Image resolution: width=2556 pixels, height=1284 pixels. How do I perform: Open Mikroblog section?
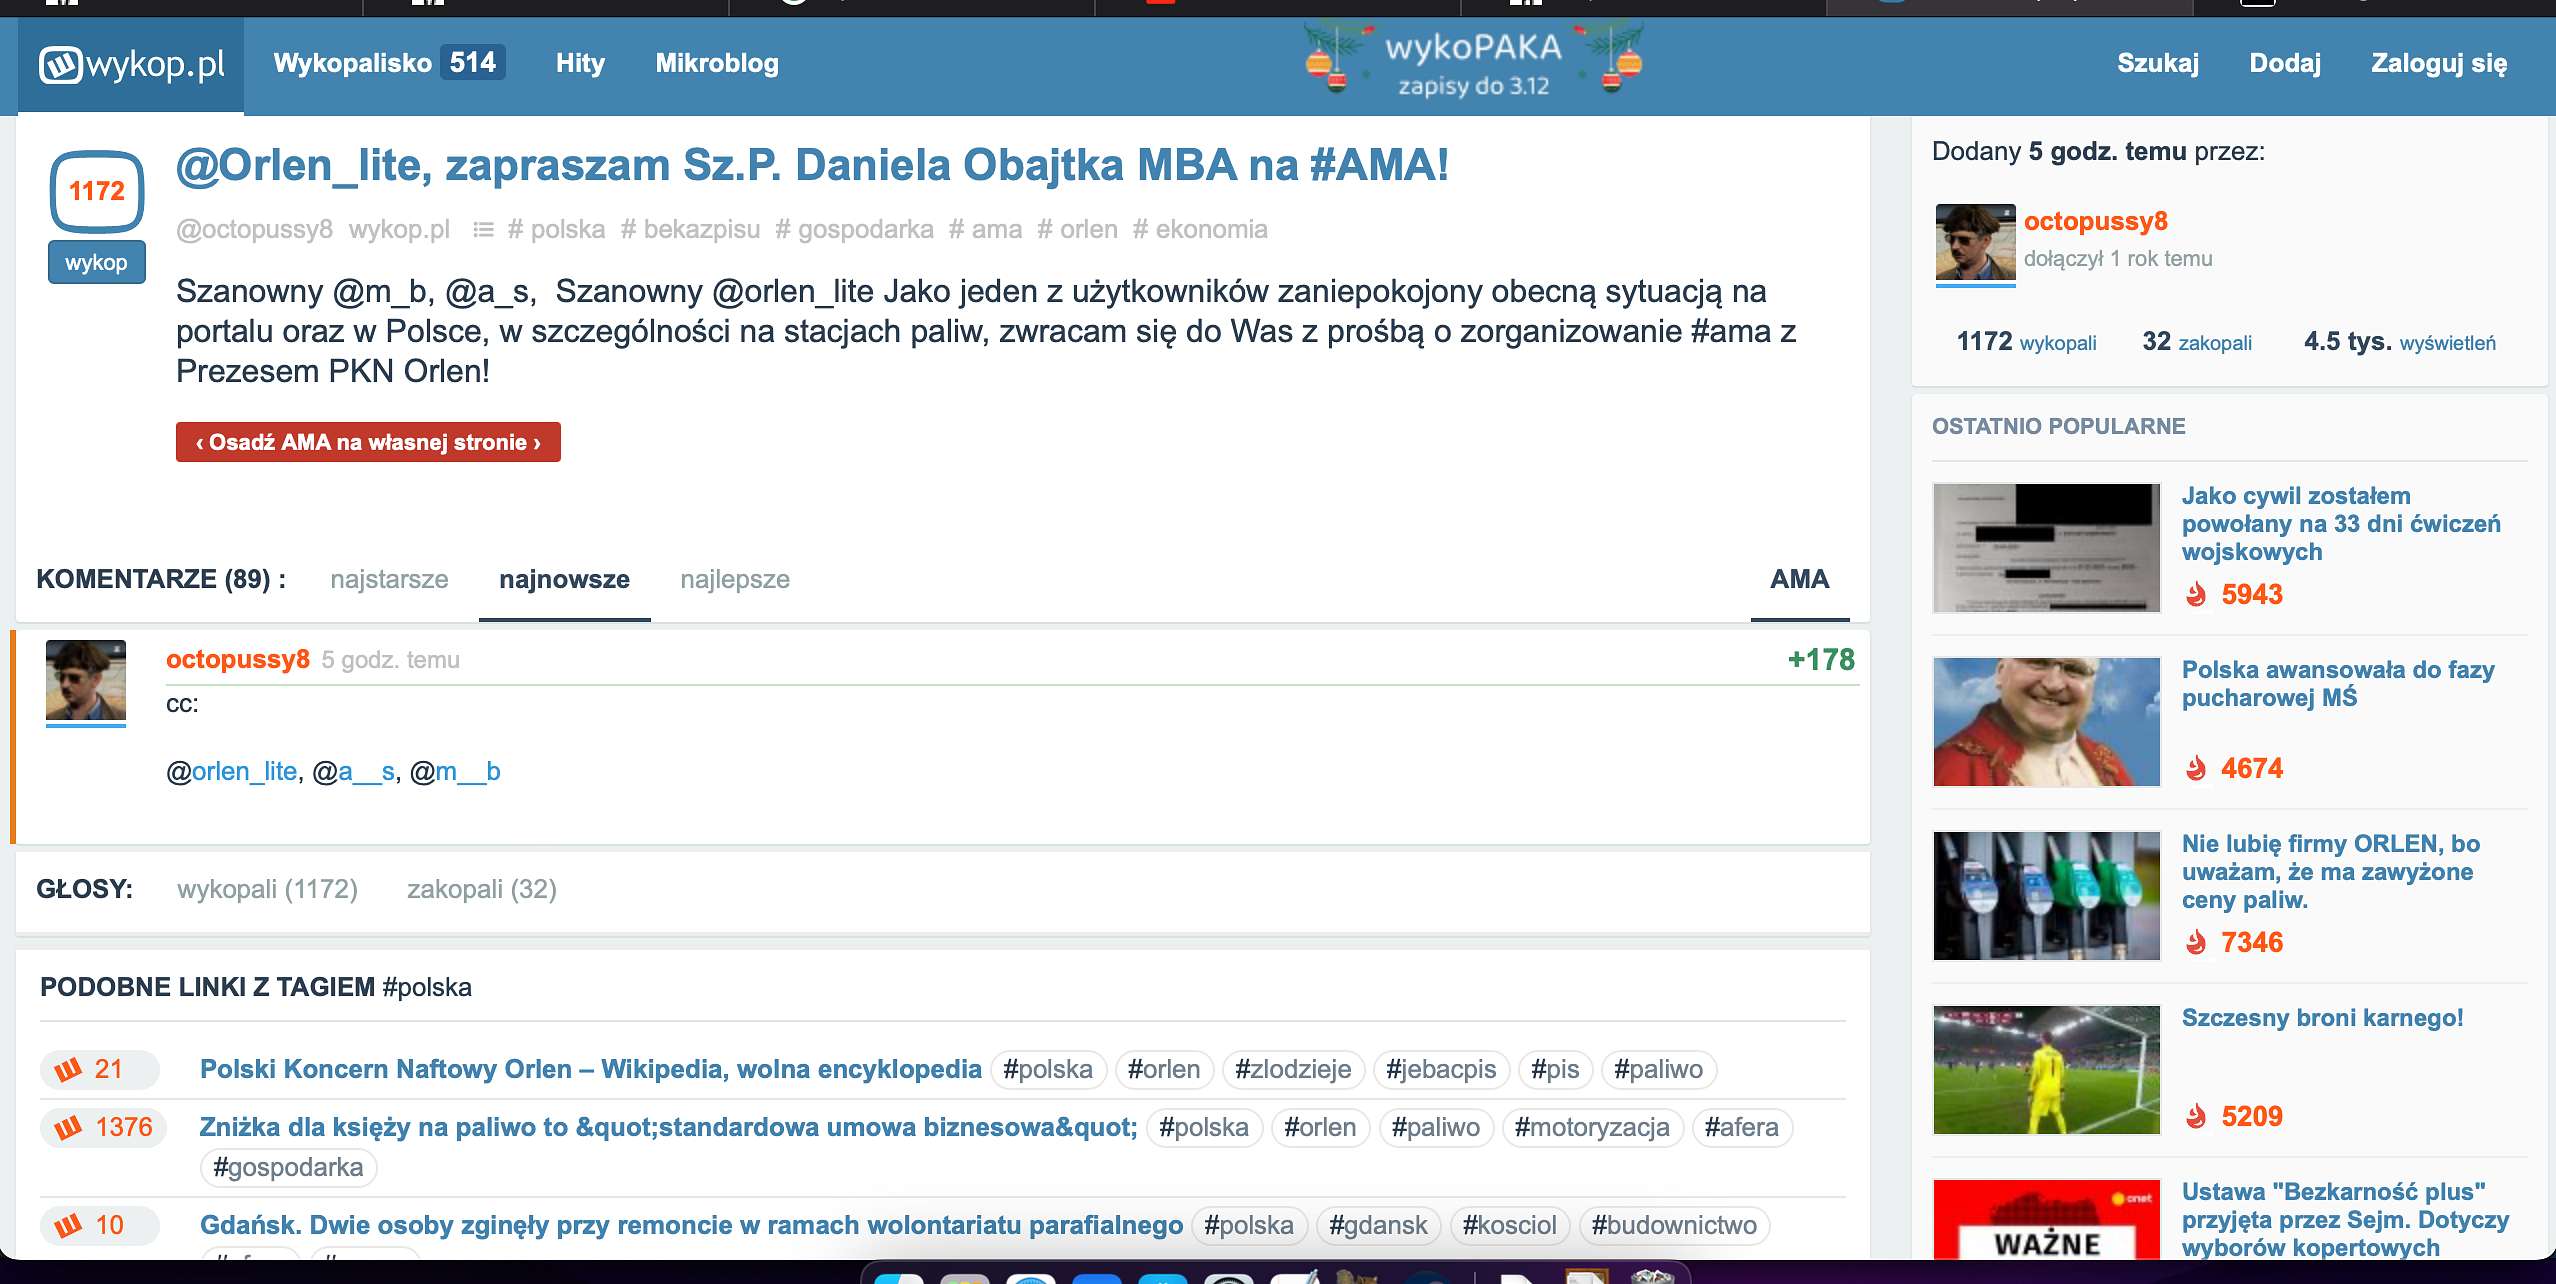point(717,63)
